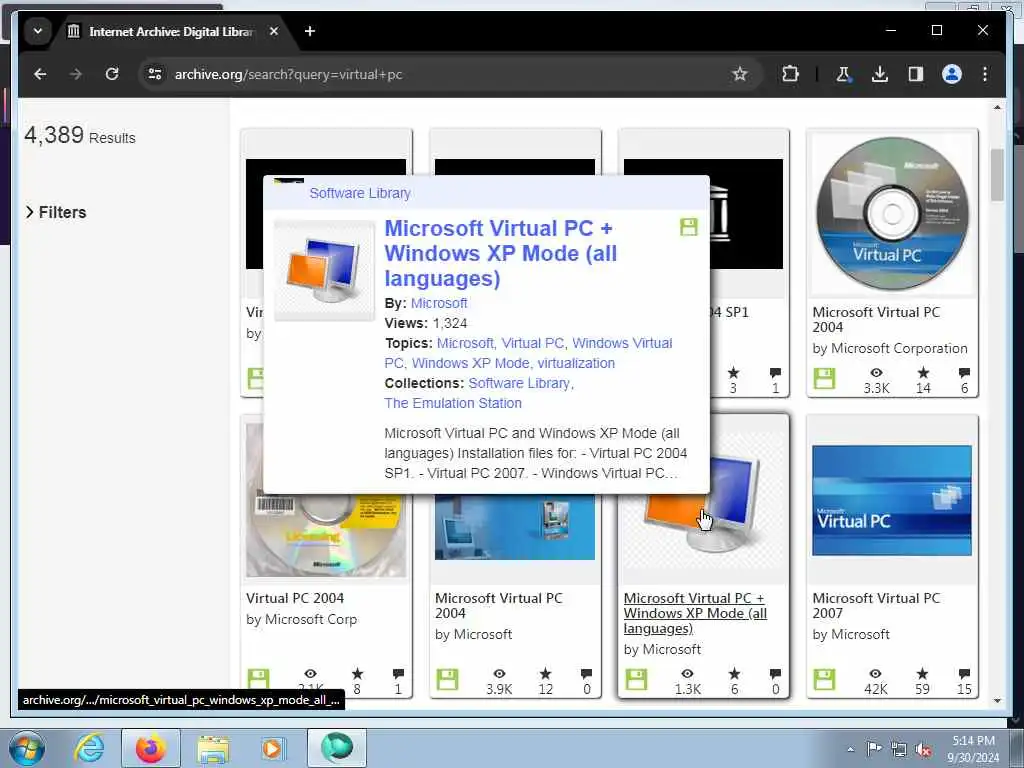Launch Internet Explorer from taskbar
The height and width of the screenshot is (768, 1024).
[x=89, y=748]
